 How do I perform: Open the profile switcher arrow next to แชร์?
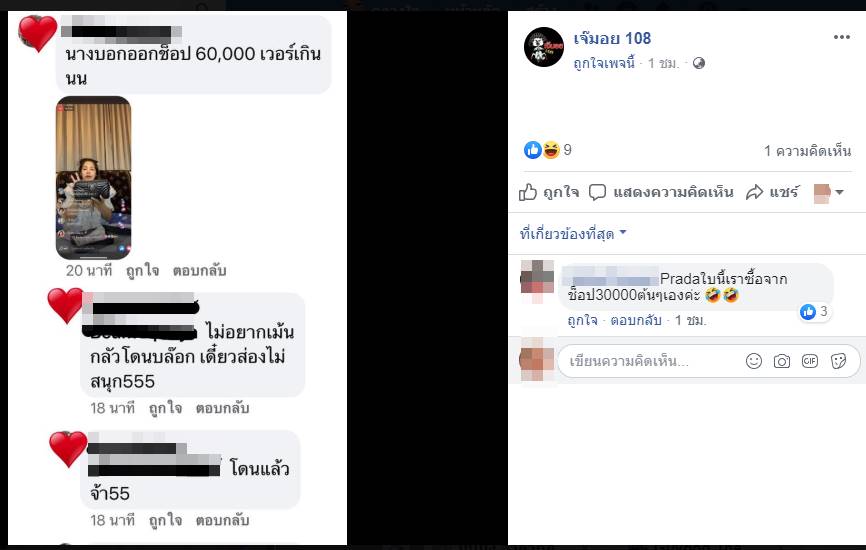[829, 192]
